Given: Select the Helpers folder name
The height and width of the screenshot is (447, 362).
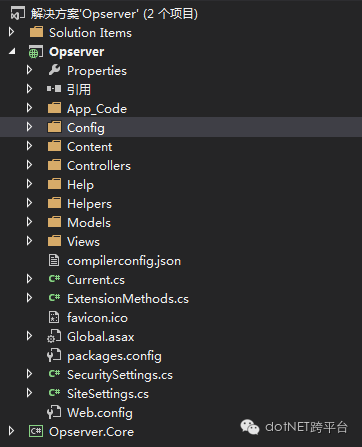Looking at the screenshot, I should (89, 204).
